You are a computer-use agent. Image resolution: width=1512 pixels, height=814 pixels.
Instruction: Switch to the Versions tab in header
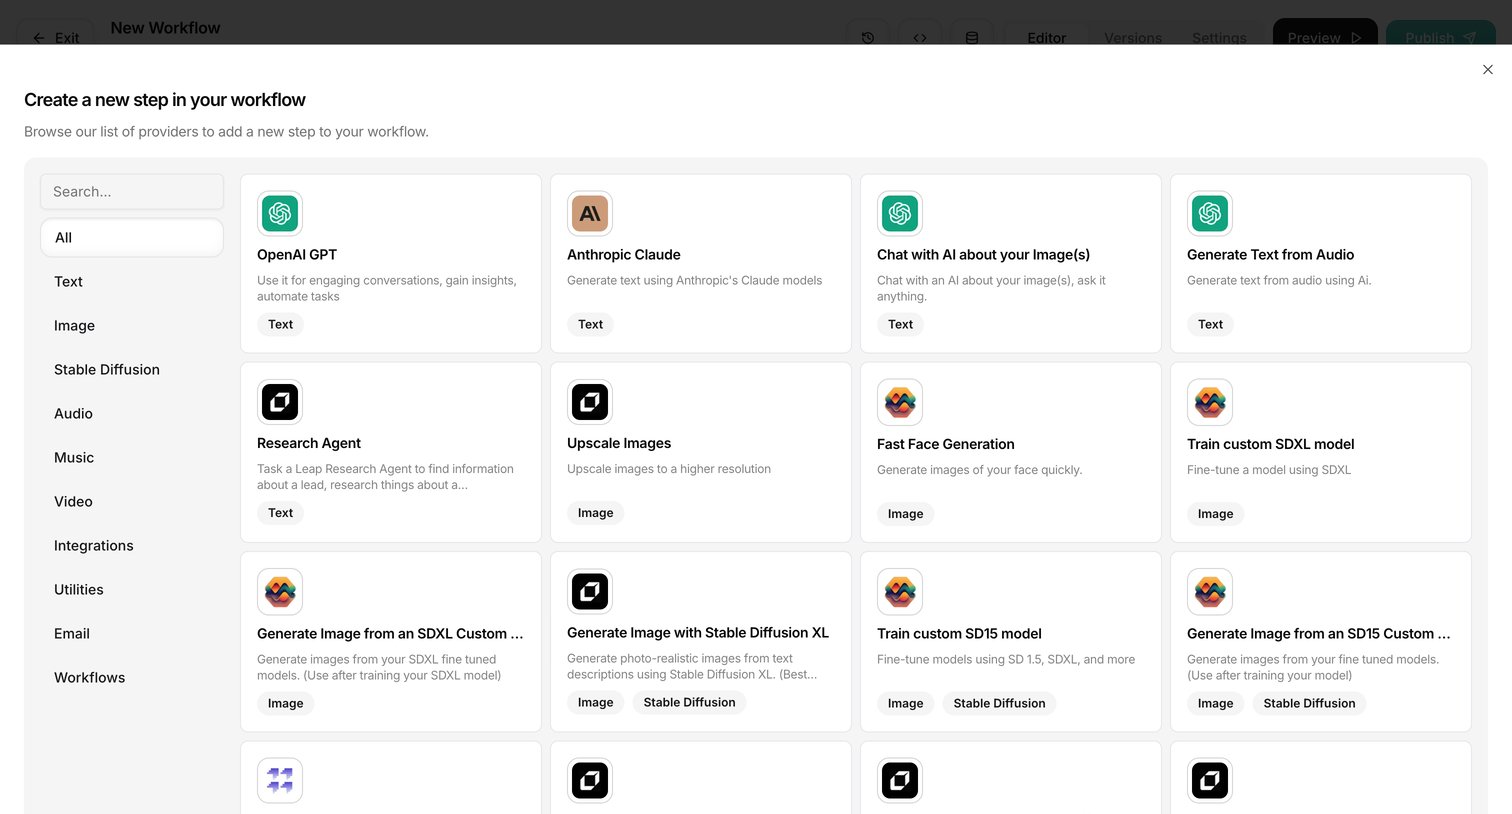pos(1133,37)
